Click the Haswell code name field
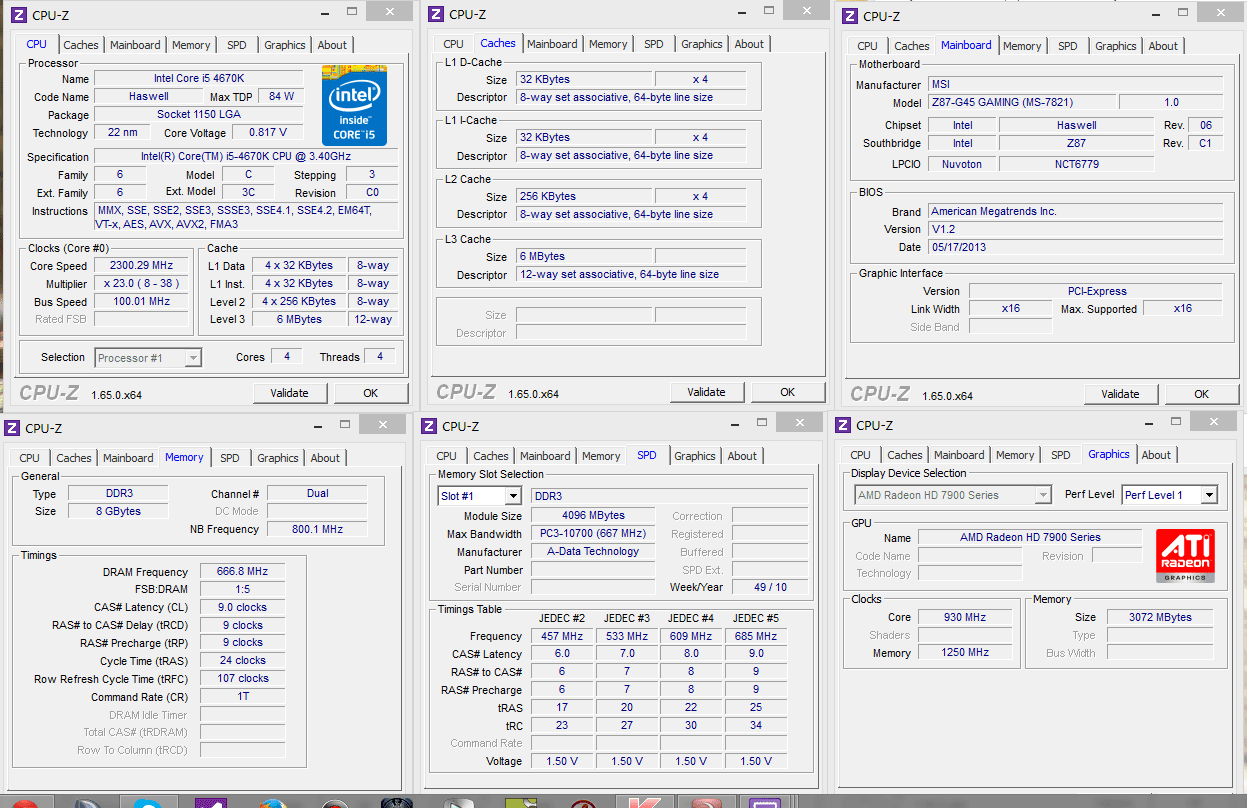The image size is (1247, 808). 149,97
